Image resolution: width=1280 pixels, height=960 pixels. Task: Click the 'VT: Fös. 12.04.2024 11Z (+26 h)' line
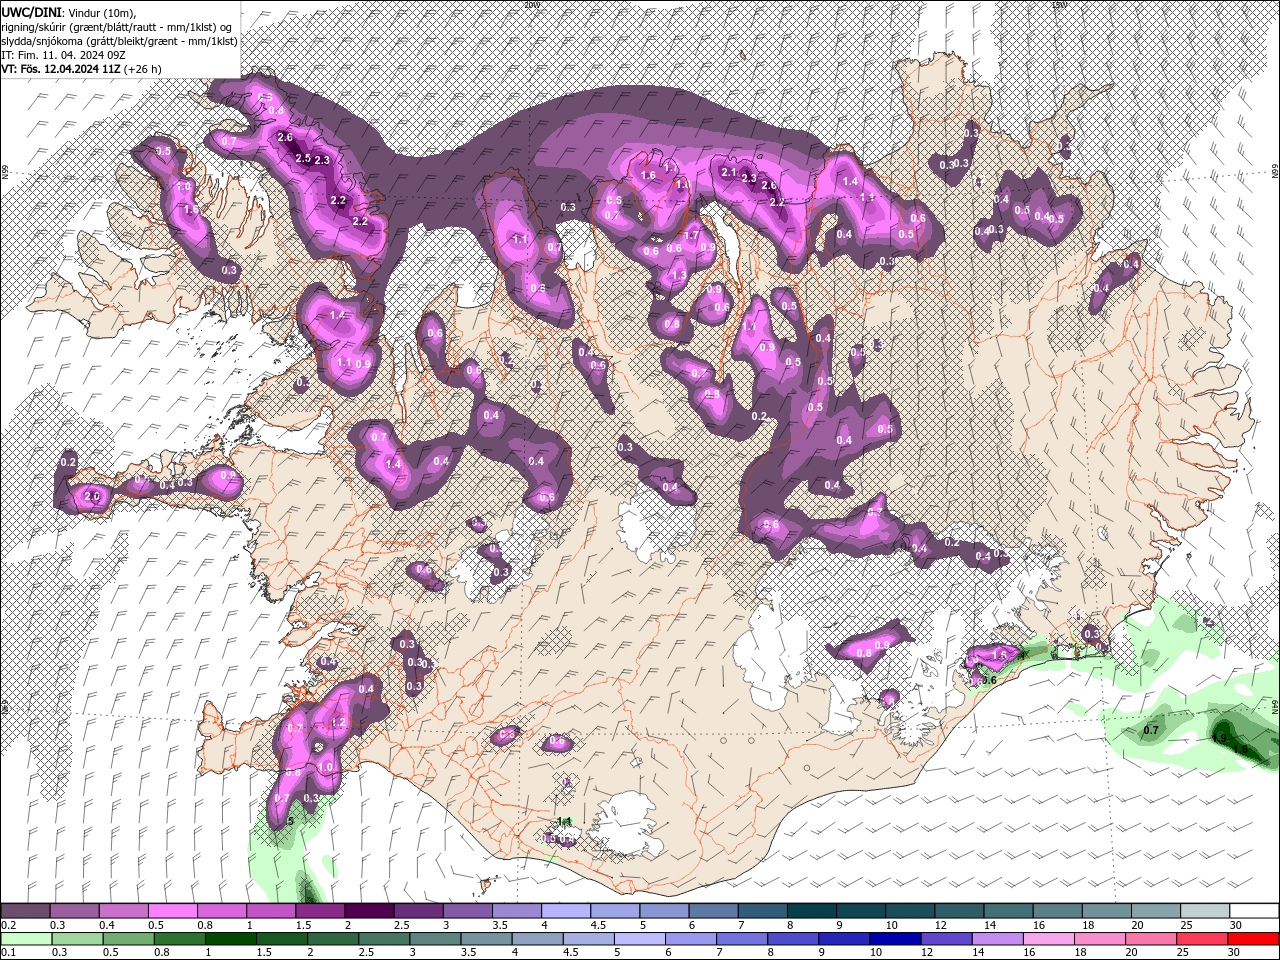80,69
